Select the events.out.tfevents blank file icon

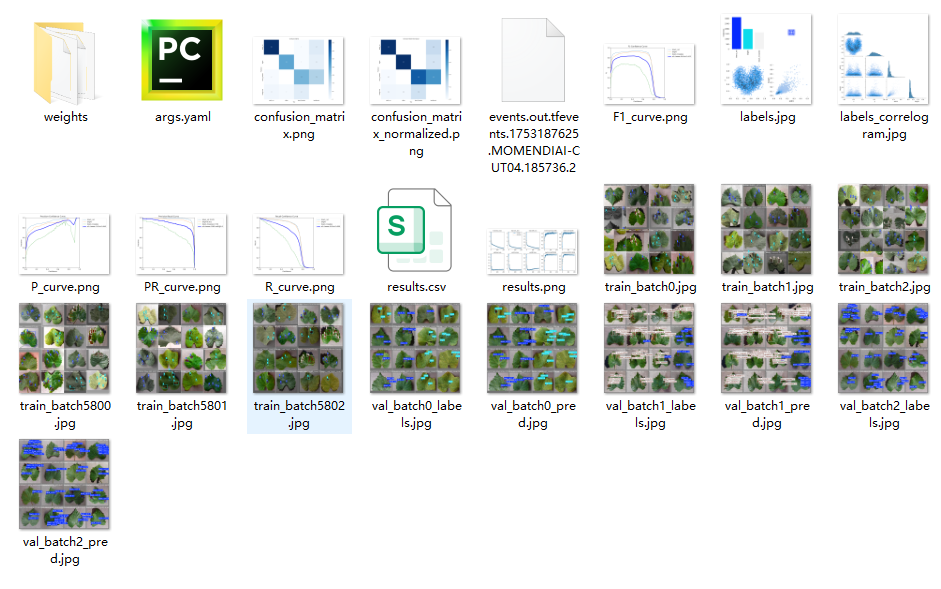point(533,60)
